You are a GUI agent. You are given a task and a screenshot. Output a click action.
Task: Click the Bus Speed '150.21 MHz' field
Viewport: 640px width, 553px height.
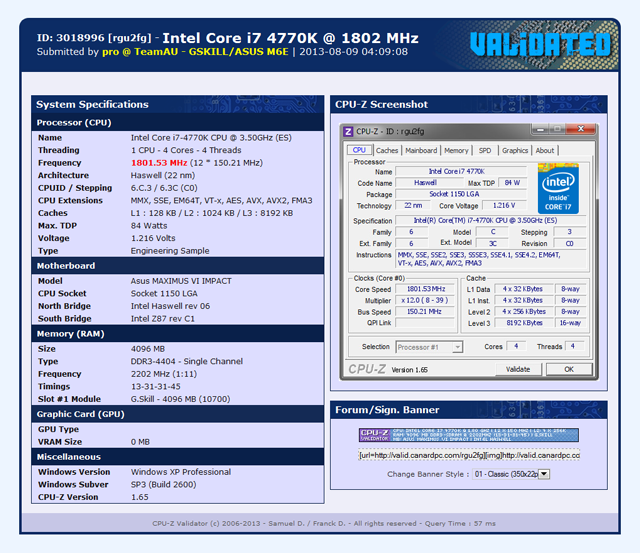tap(425, 311)
